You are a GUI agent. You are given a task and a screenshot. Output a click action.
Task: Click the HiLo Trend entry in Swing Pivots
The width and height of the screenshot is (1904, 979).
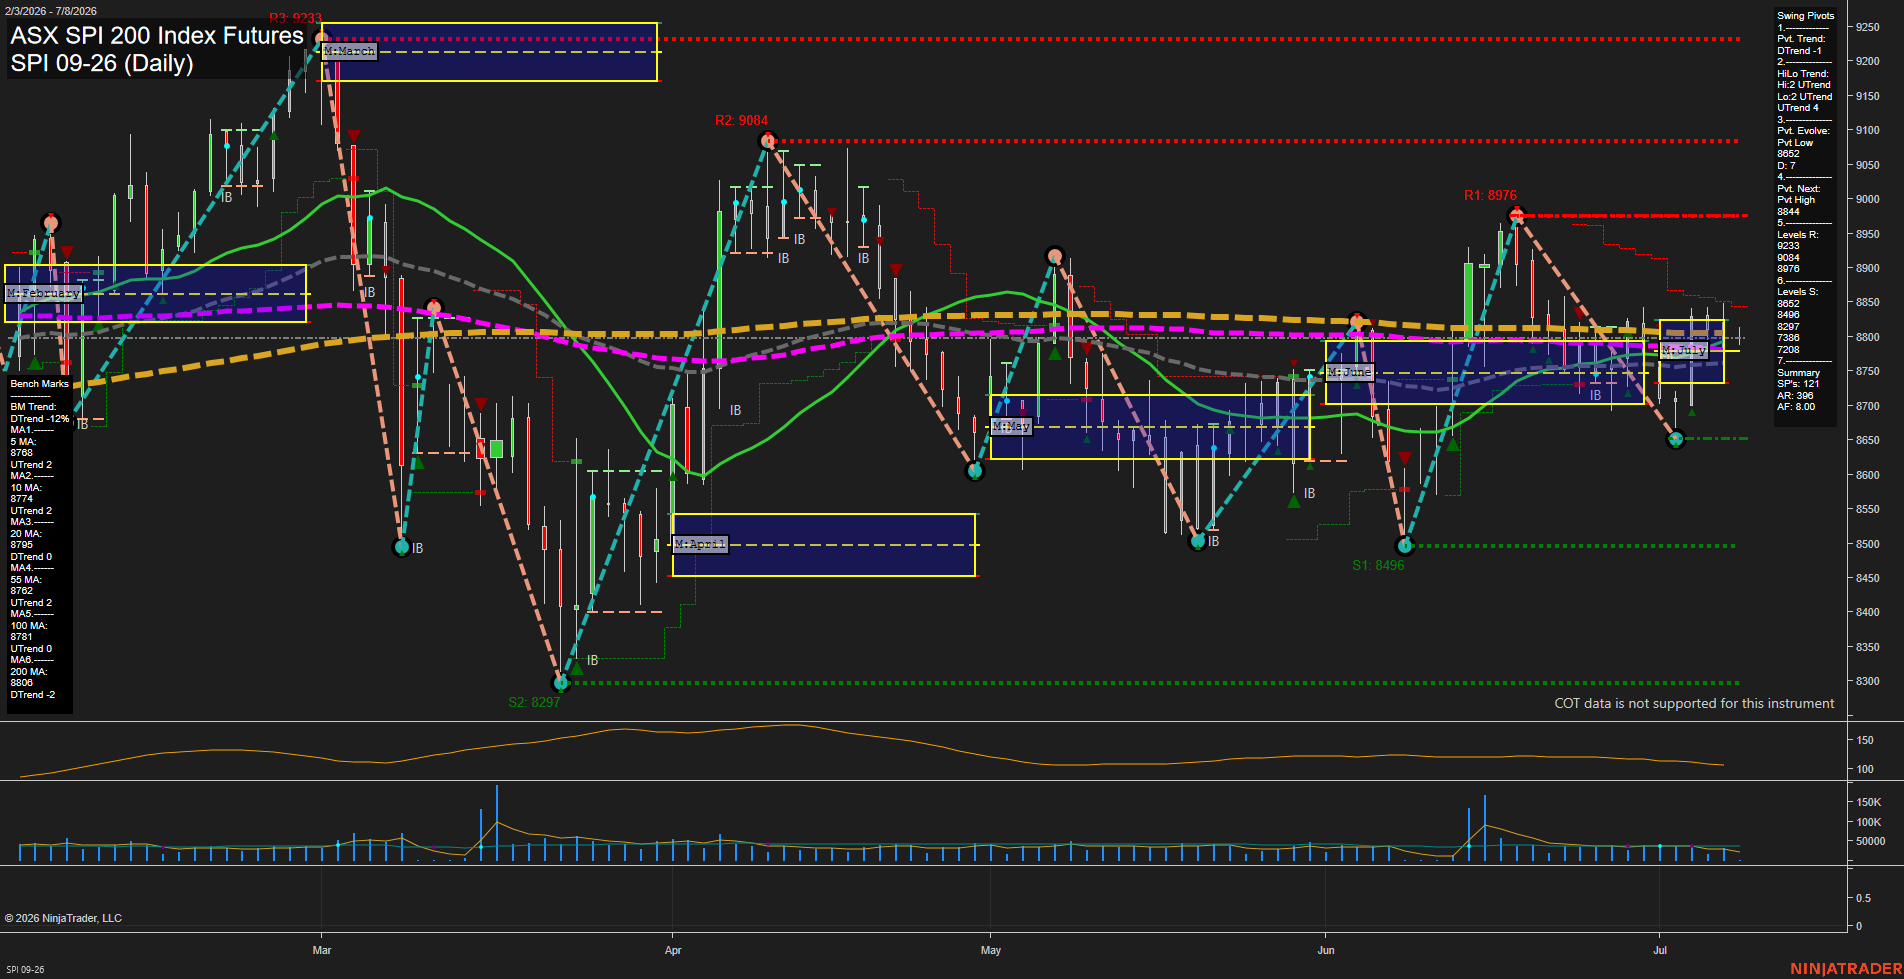pyautogui.click(x=1805, y=91)
